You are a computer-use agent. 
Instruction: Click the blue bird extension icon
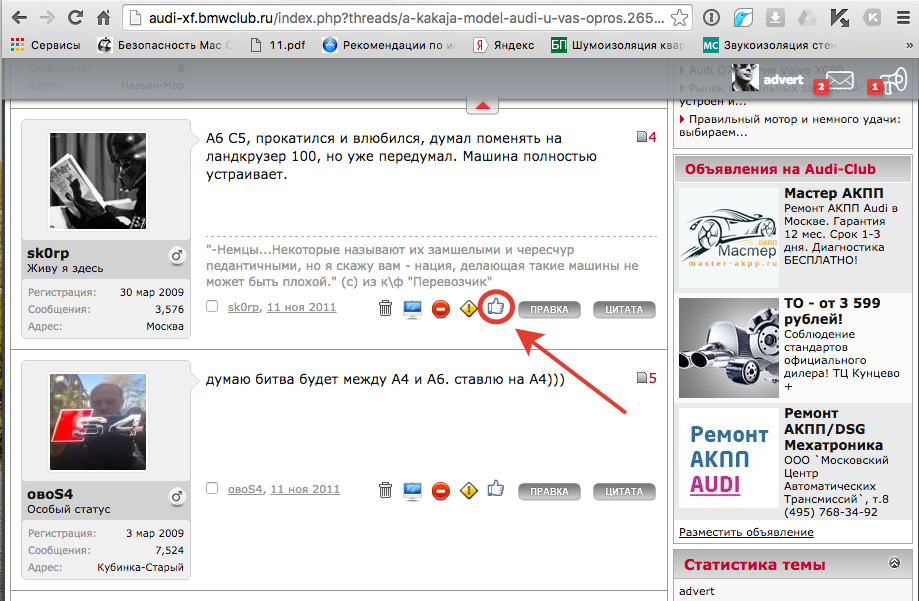(x=743, y=18)
